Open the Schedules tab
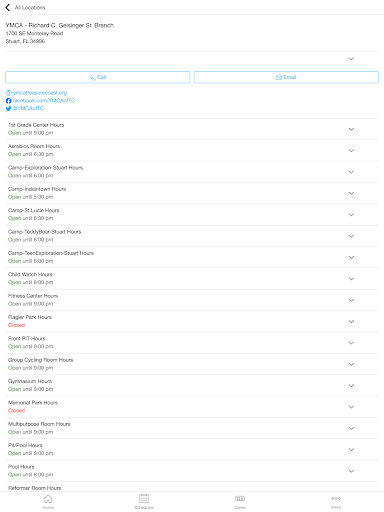The height and width of the screenshot is (512, 384). click(144, 501)
